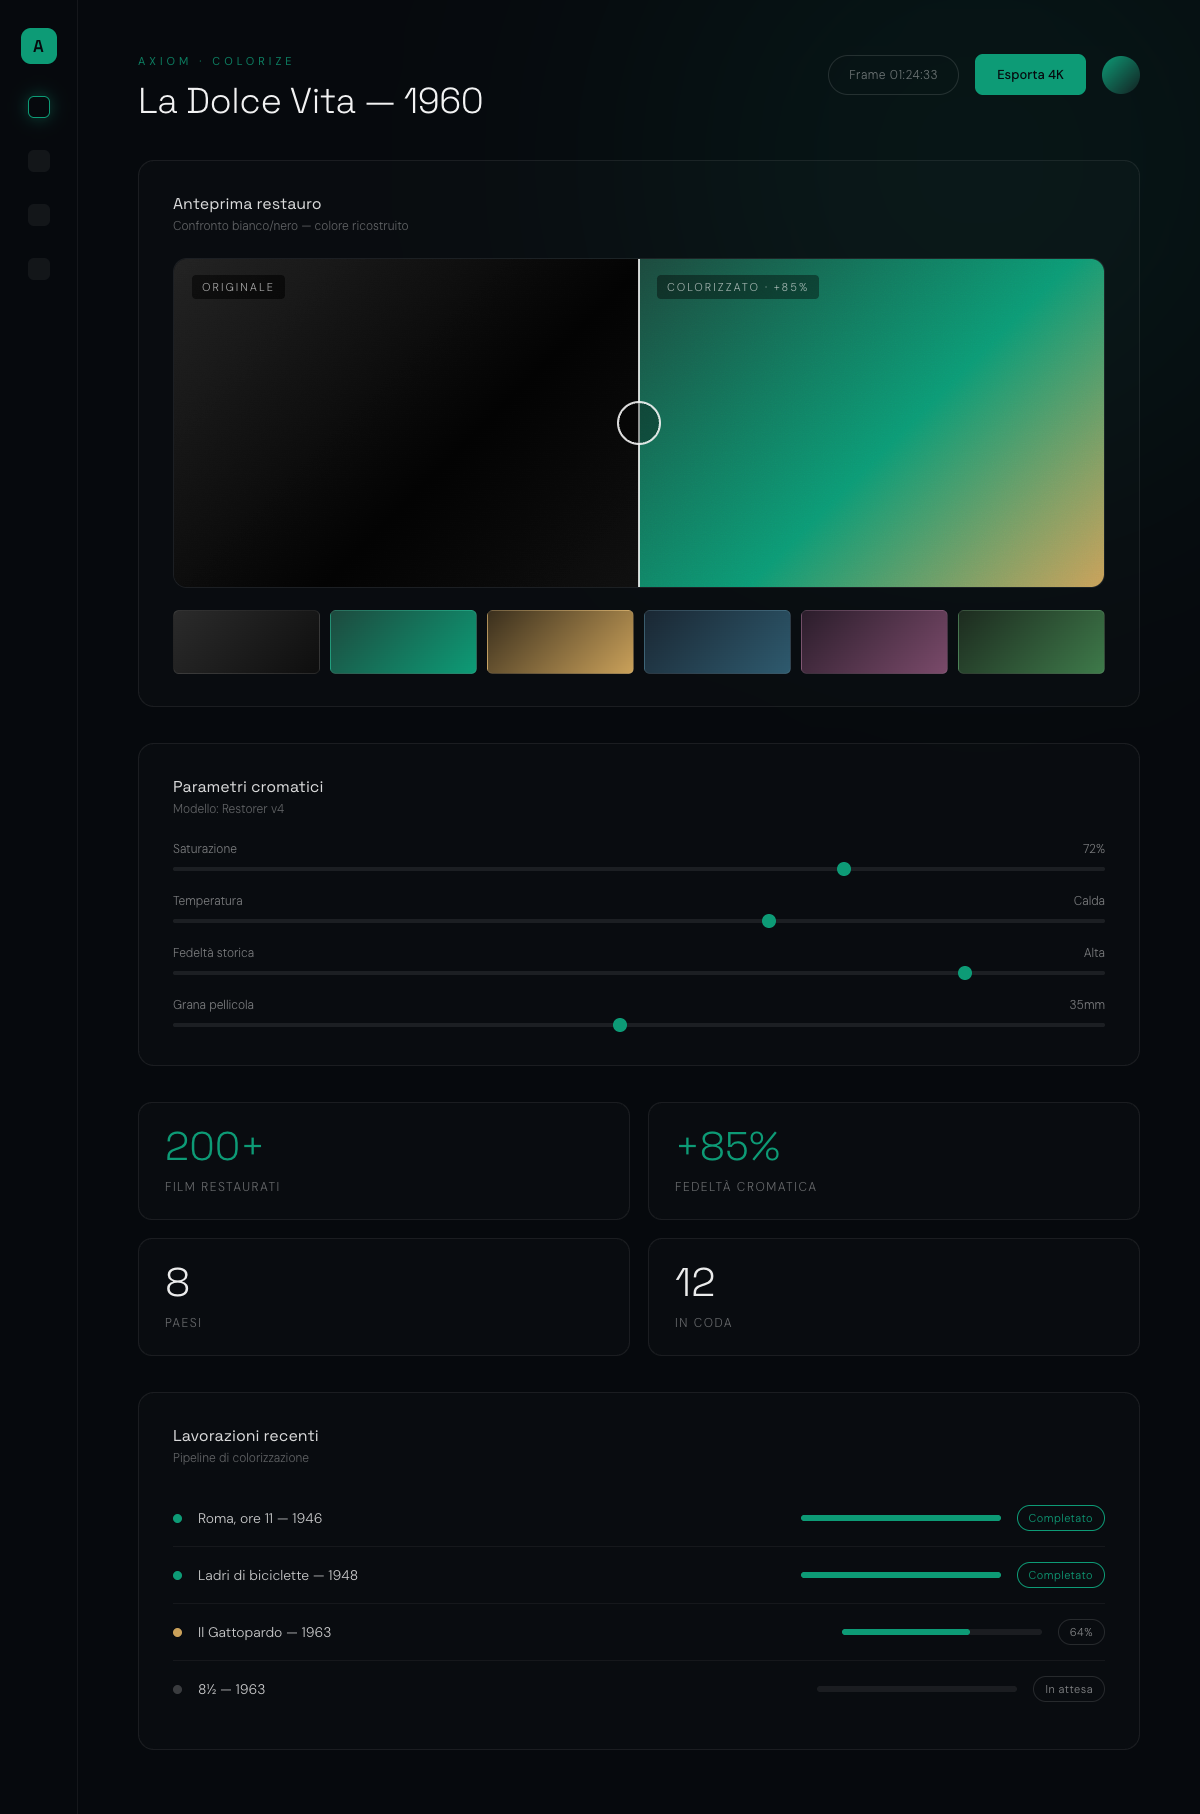Screen dimensions: 1200x1814
Task: Click the Temperatura slider handle
Action: (x=769, y=921)
